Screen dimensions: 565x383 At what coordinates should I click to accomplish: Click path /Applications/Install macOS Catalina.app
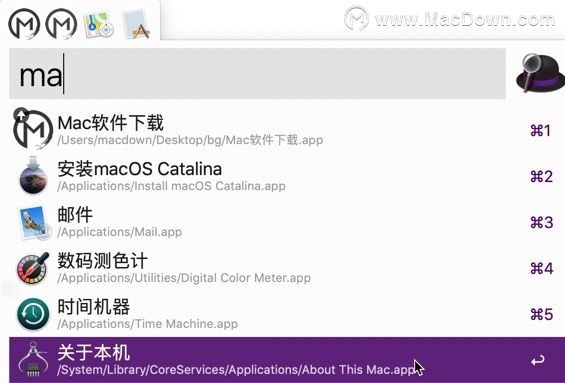(171, 186)
